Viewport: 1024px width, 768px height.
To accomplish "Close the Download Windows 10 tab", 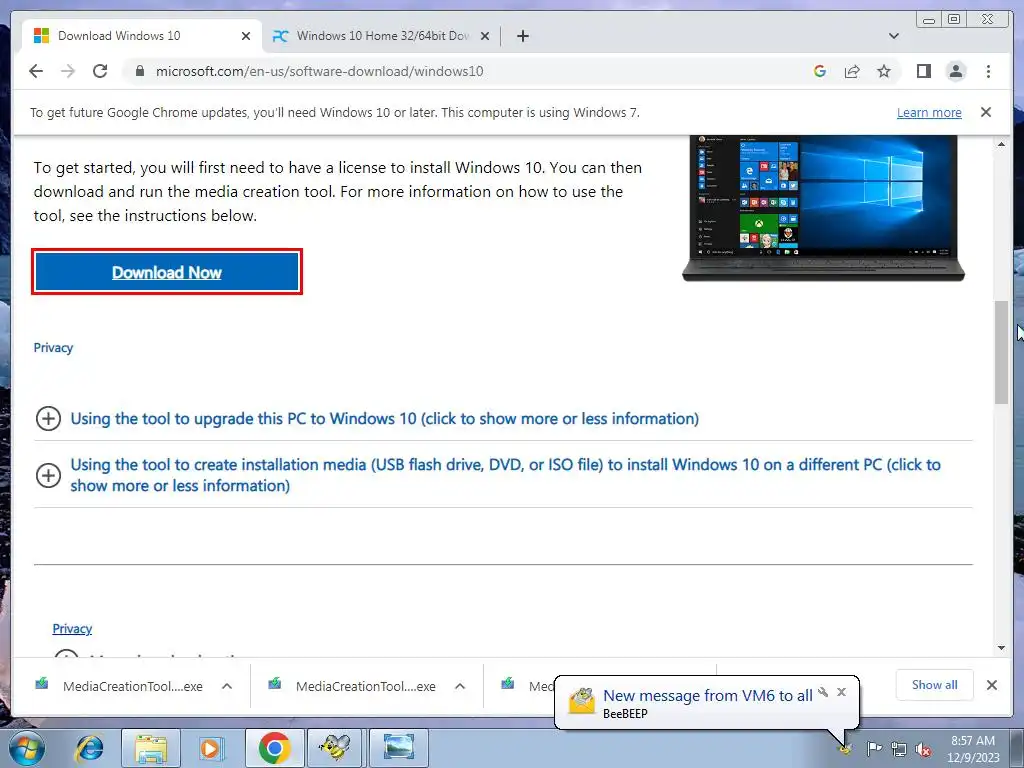I will (x=246, y=36).
